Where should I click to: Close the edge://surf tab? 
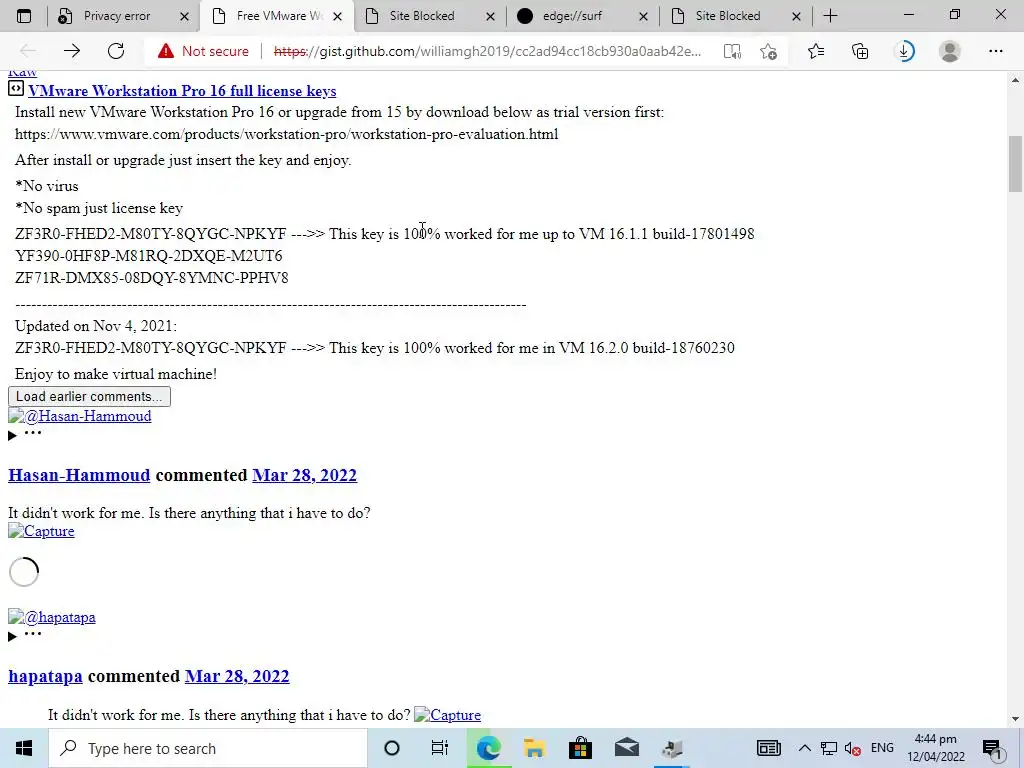tap(643, 16)
